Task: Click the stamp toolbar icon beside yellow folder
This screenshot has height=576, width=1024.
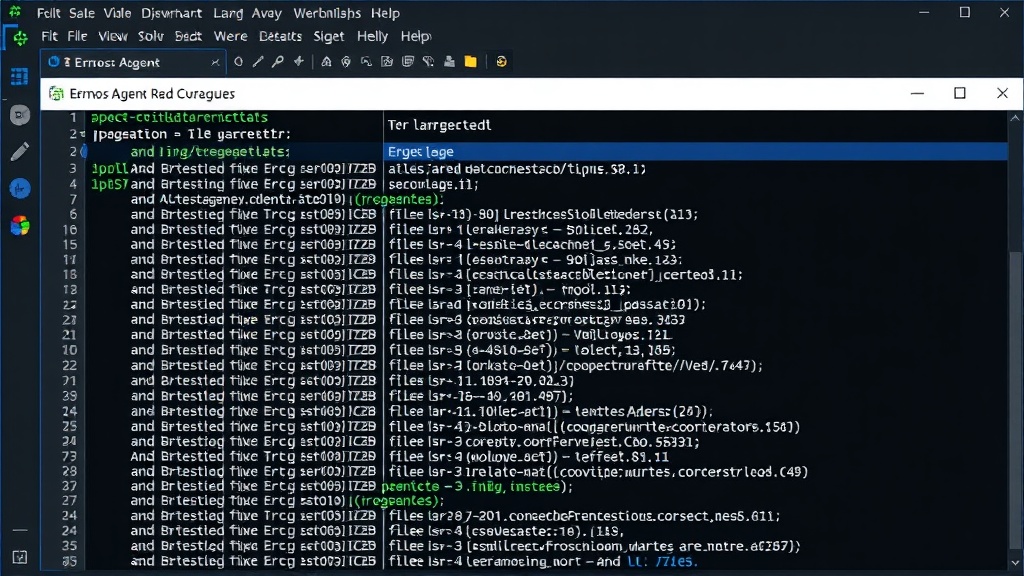Action: click(x=449, y=61)
